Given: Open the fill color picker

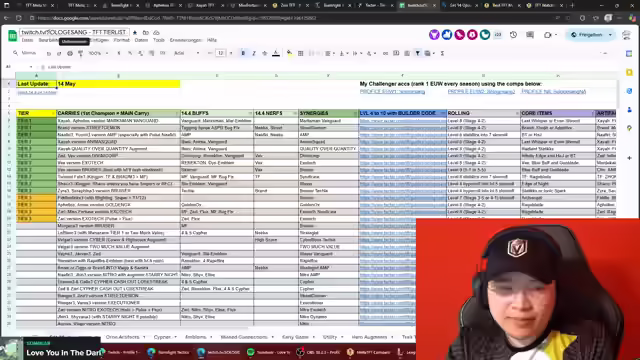Looking at the screenshot, I should click(x=289, y=53).
